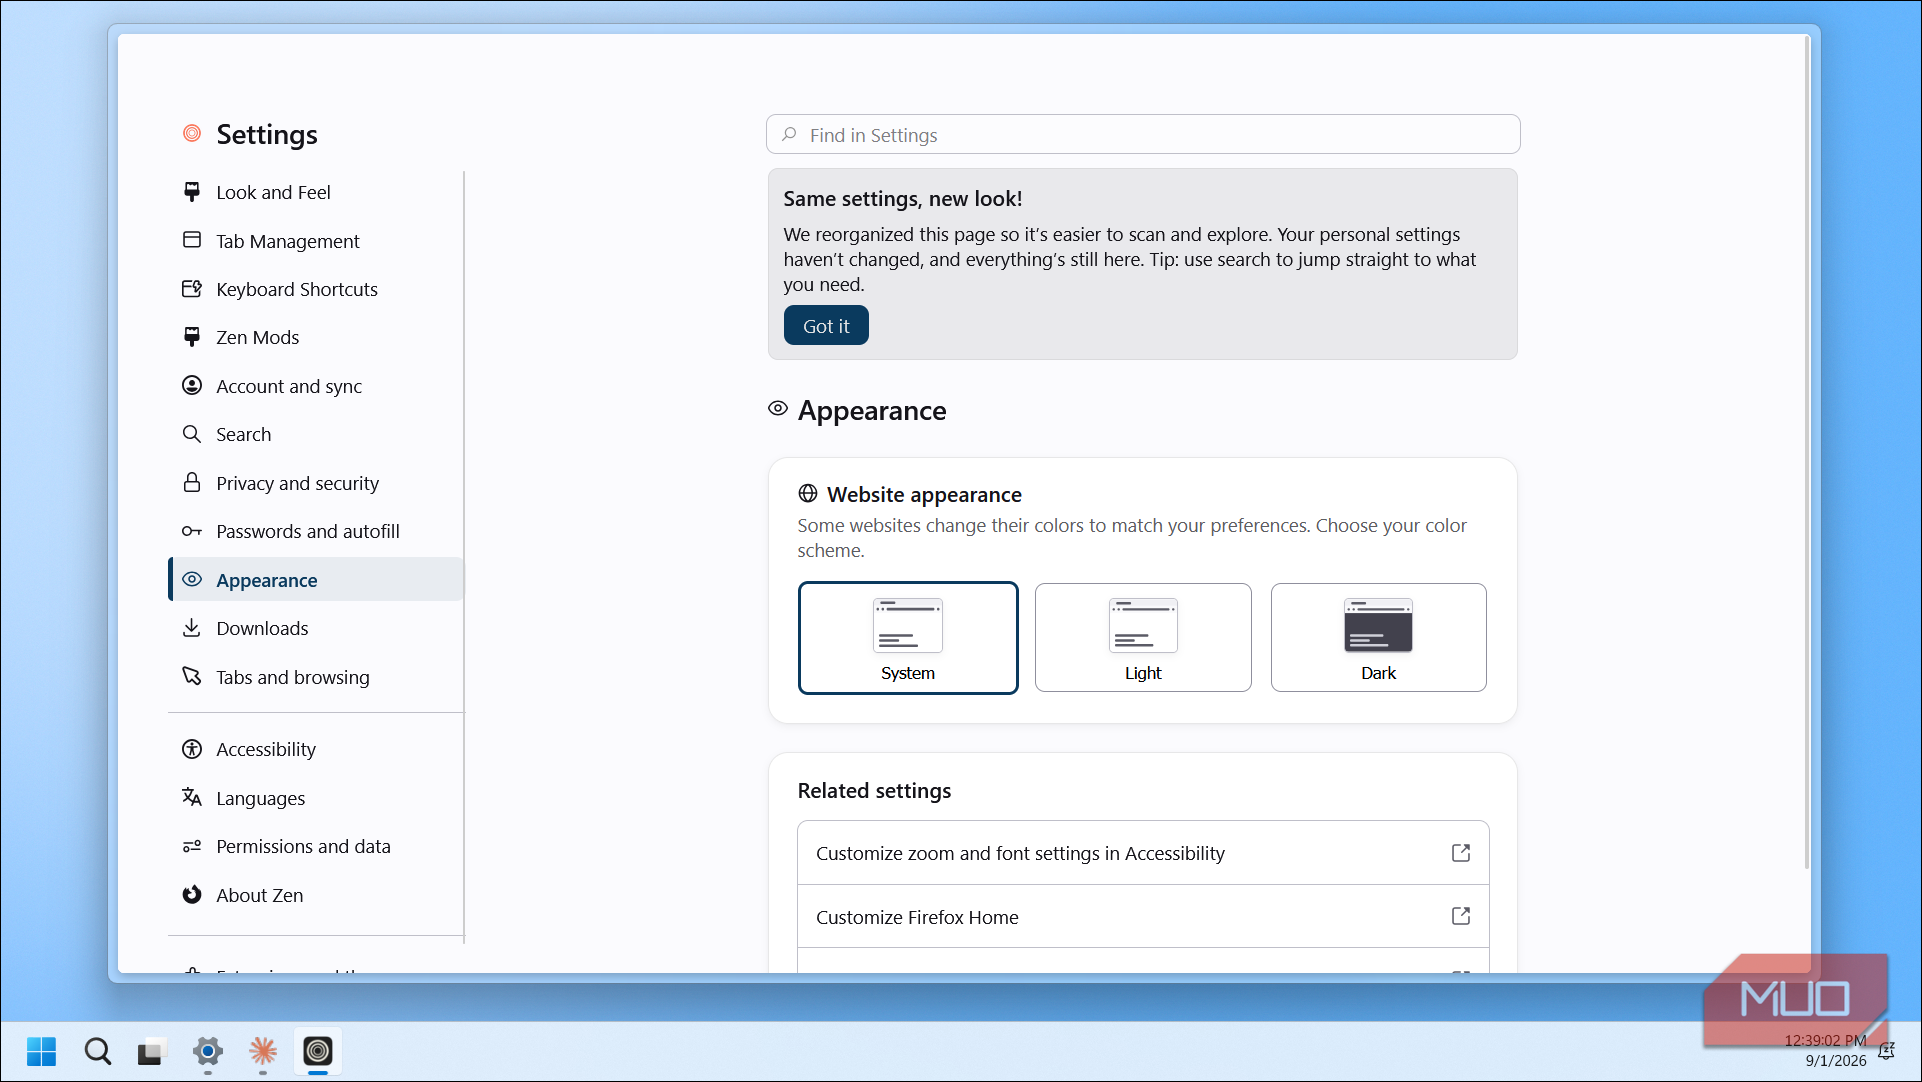Click the Account and sync avatar icon
Image resolution: width=1922 pixels, height=1082 pixels.
point(192,385)
